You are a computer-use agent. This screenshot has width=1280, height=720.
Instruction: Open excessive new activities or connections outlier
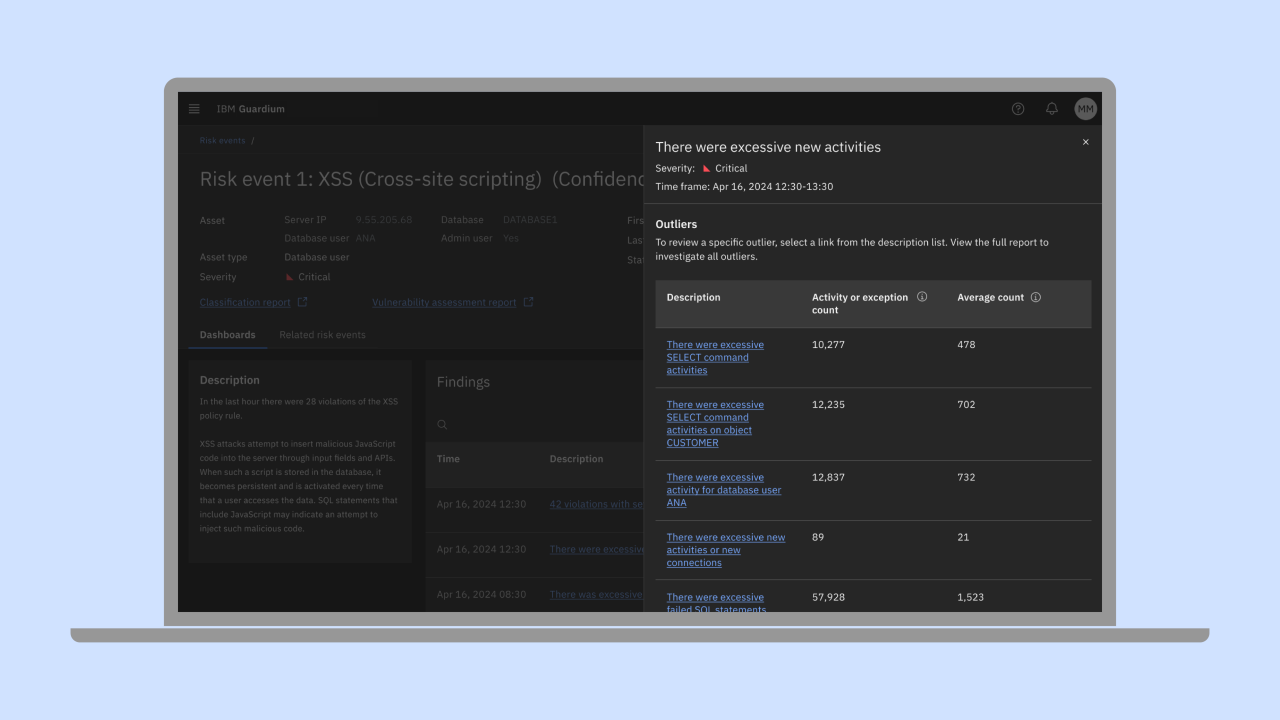(726, 550)
